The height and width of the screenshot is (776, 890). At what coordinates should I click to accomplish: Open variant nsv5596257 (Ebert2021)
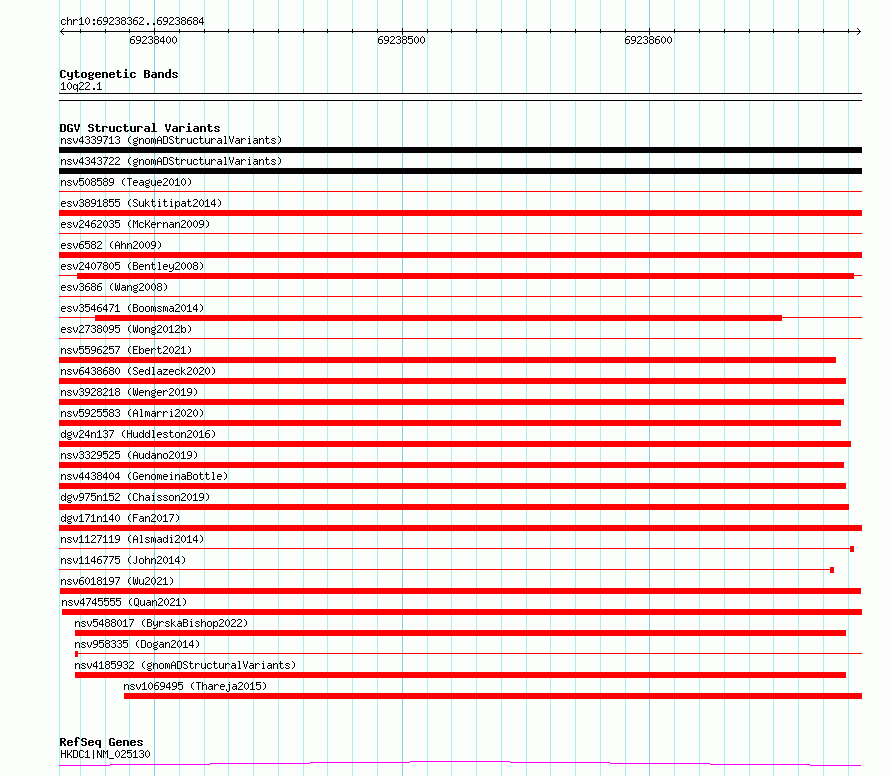[x=126, y=350]
